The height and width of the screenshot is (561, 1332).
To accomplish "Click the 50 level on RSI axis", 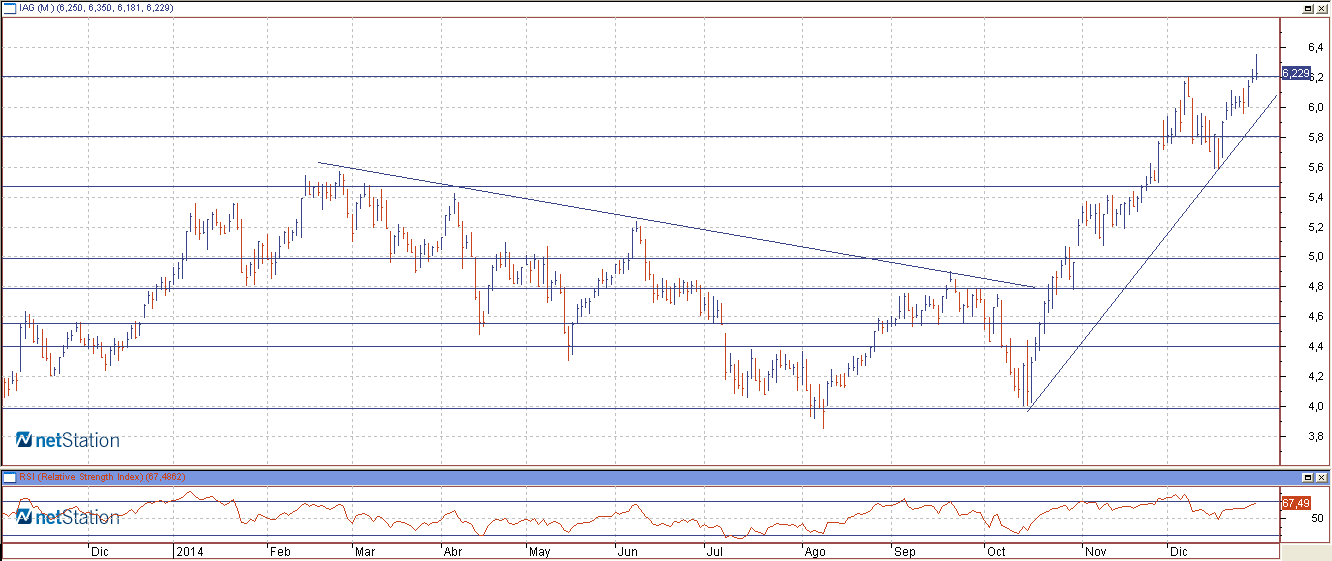I will [1319, 518].
